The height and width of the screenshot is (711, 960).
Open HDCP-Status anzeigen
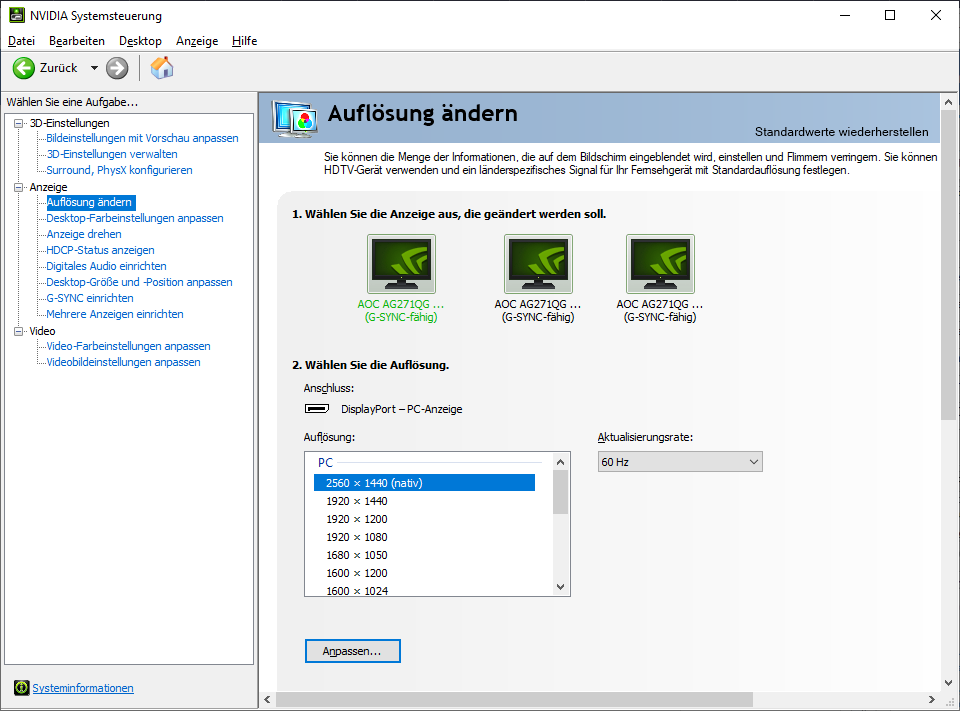[x=100, y=250]
